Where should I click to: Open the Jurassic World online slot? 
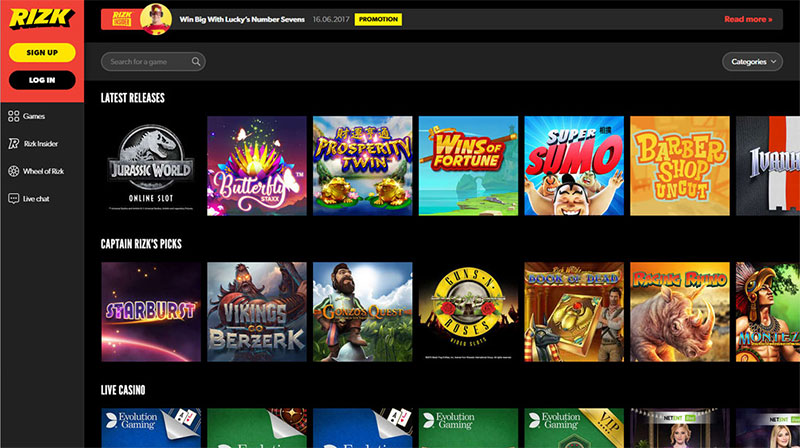click(151, 166)
